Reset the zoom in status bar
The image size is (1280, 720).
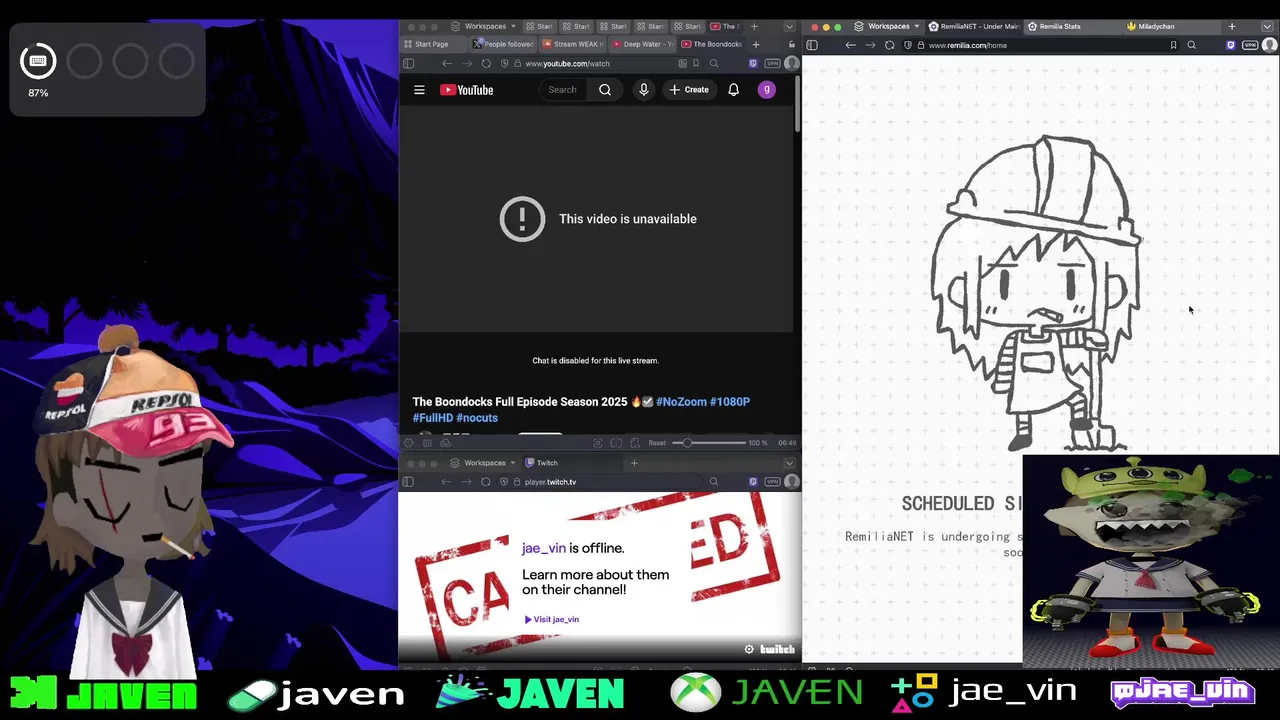click(657, 443)
